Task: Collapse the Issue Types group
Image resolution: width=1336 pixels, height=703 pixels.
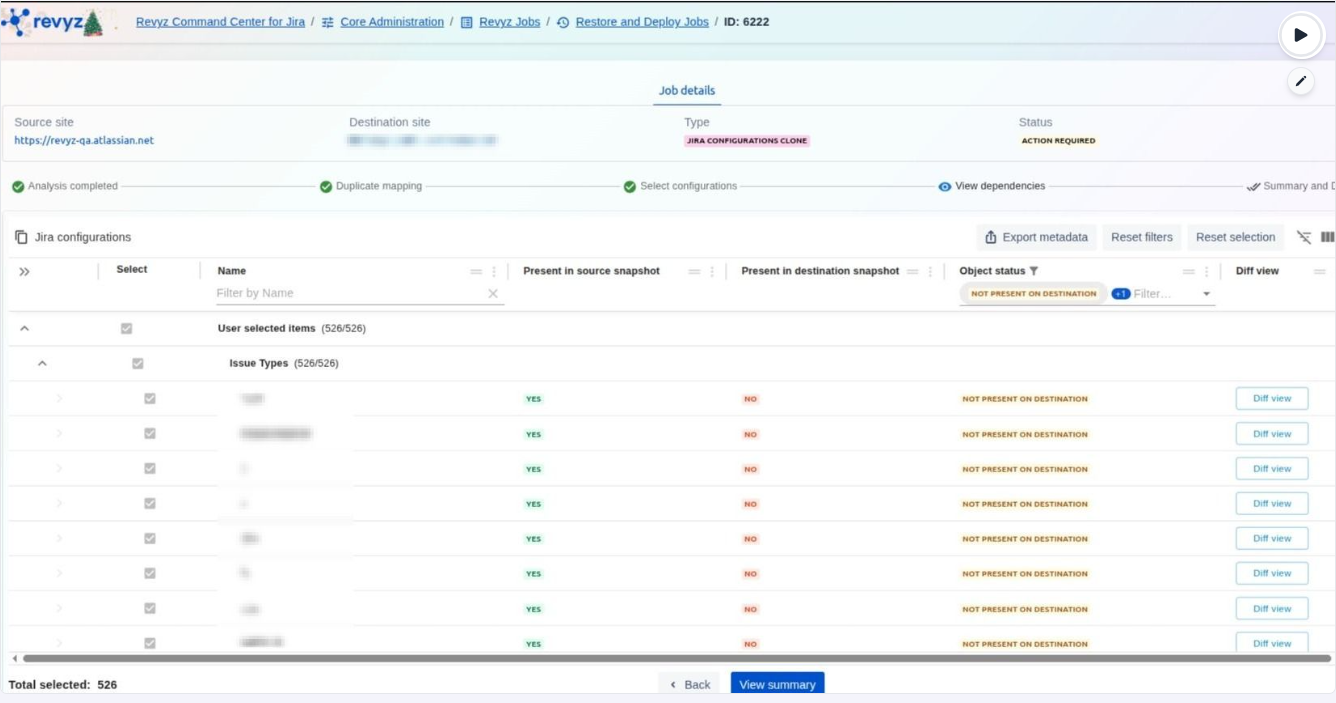Action: [42, 363]
